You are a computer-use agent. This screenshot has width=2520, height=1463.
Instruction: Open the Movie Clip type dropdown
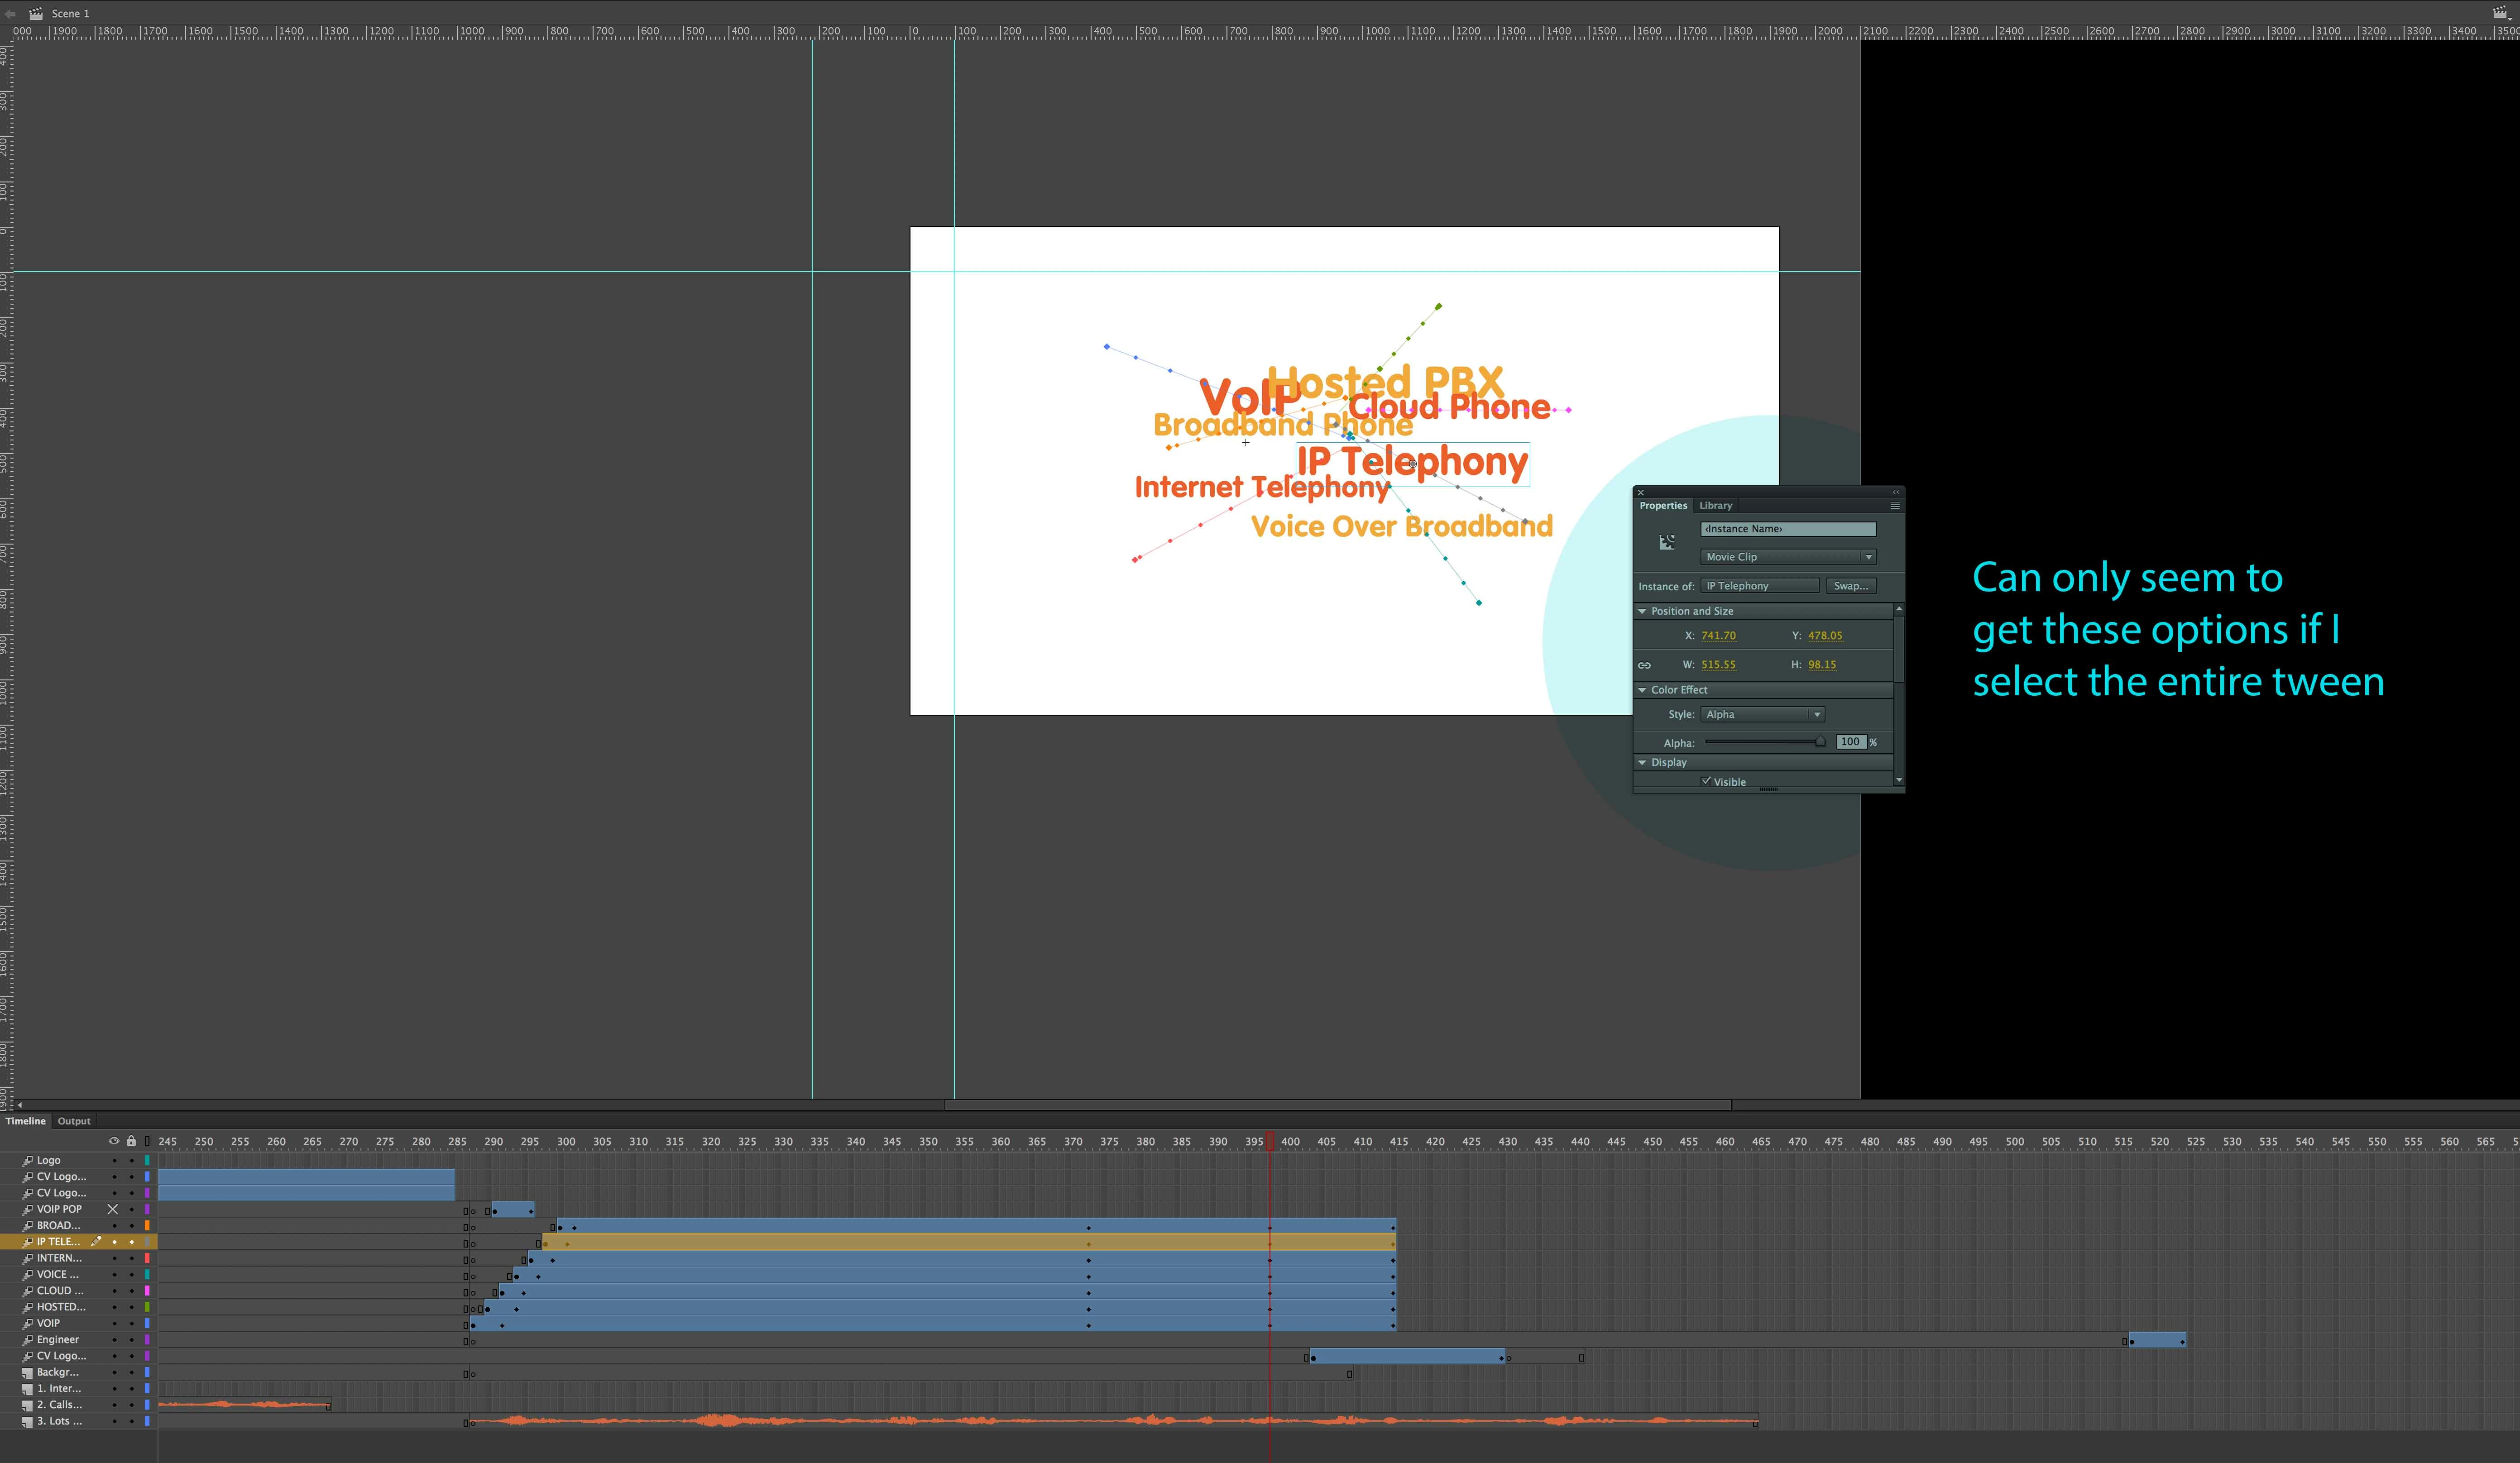point(1787,557)
